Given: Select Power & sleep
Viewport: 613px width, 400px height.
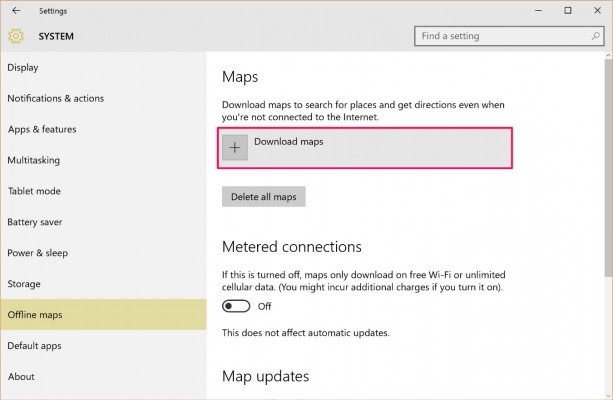Looking at the screenshot, I should pyautogui.click(x=38, y=253).
